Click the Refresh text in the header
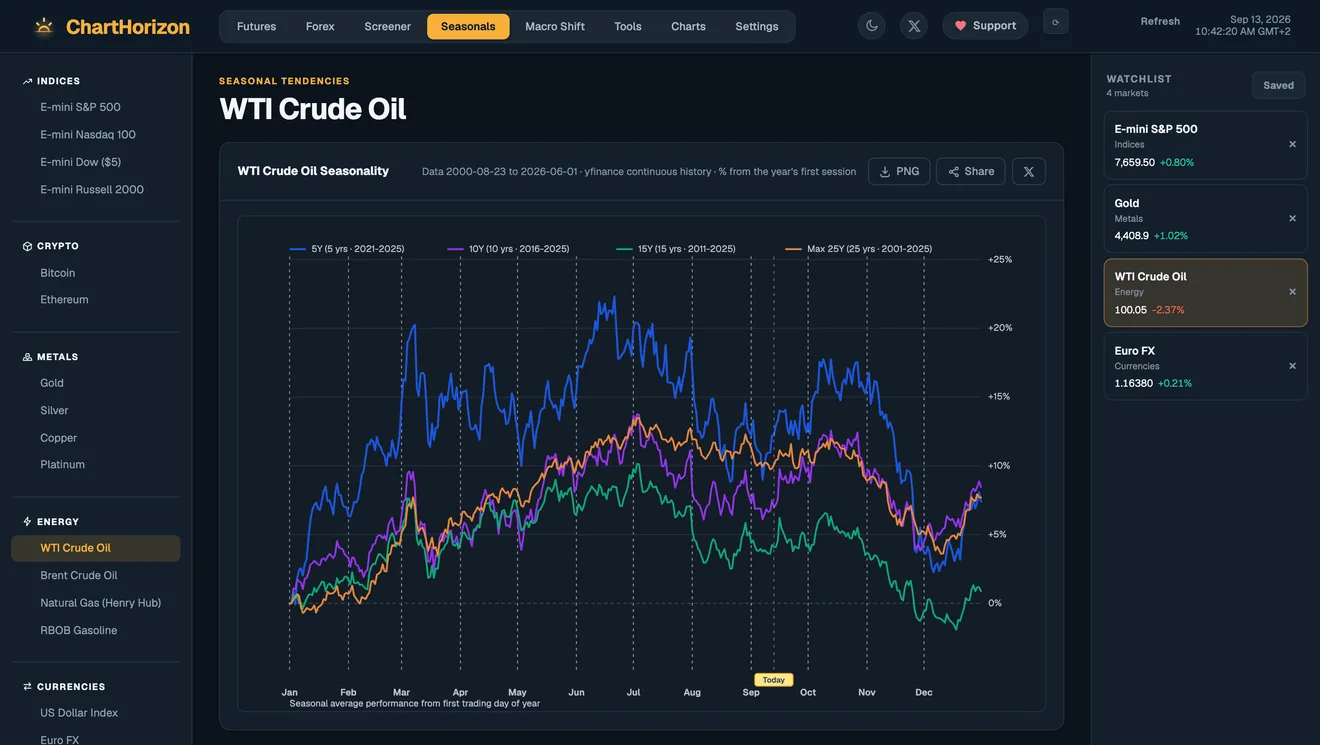Viewport: 1320px width, 745px height. pos(1160,21)
